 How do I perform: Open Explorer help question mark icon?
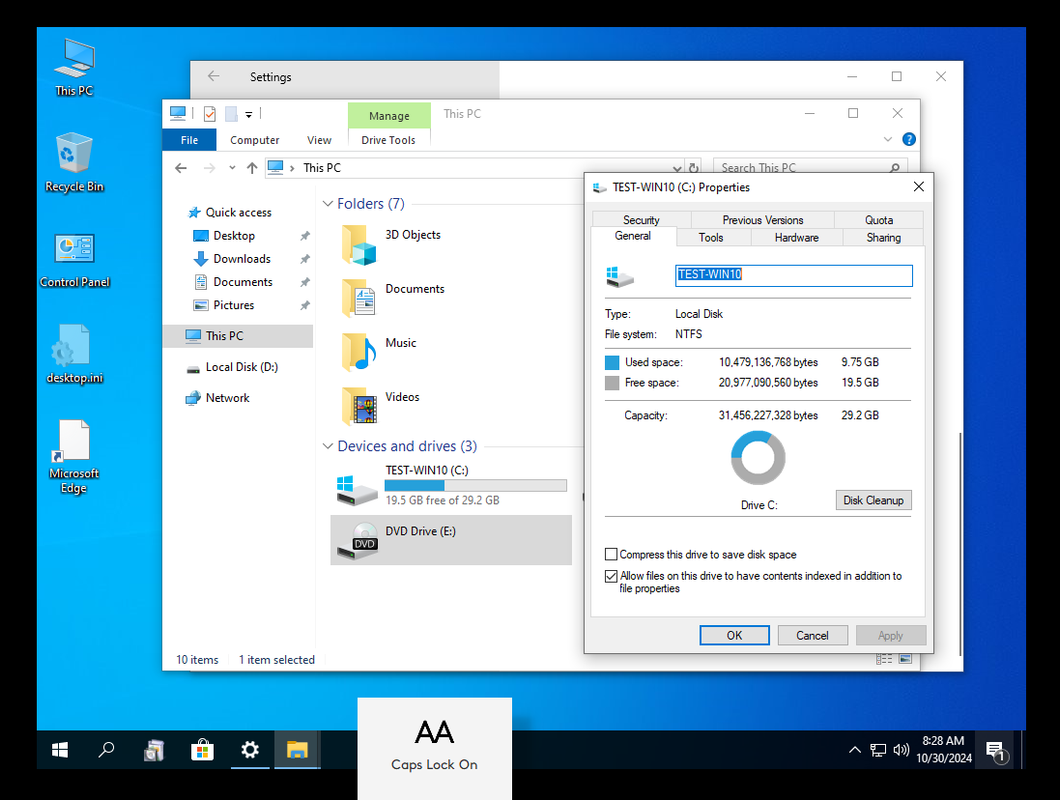pos(909,139)
